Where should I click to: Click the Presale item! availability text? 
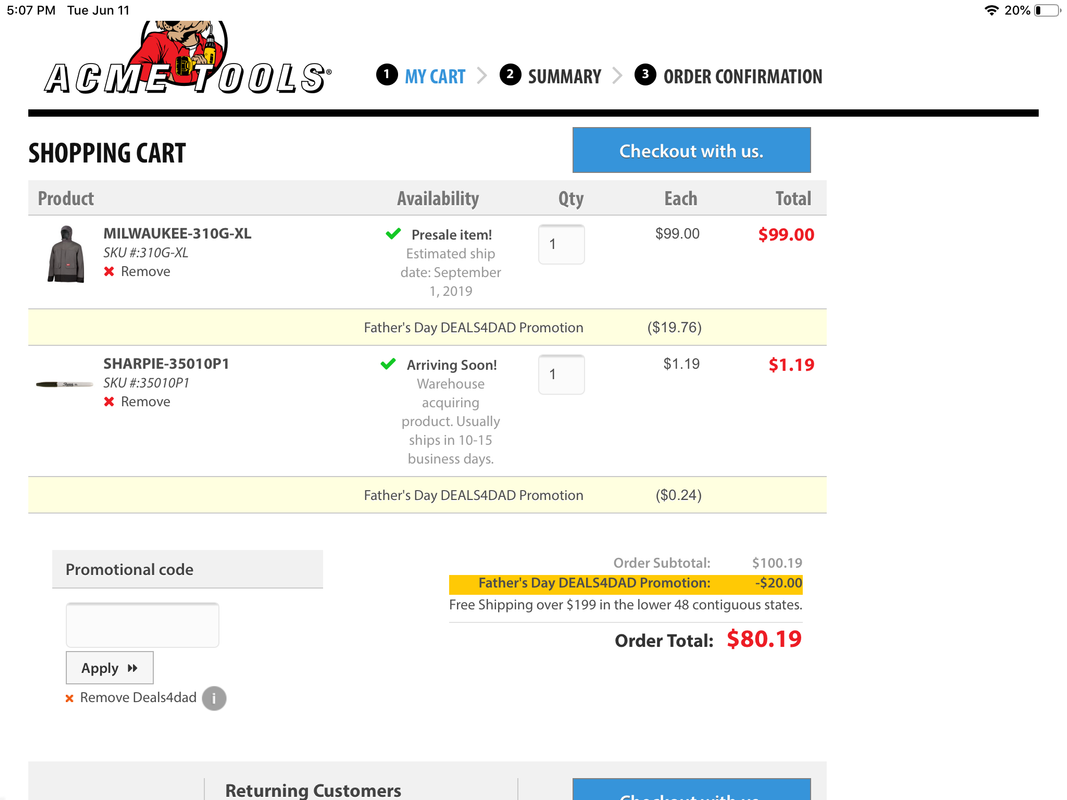tap(452, 235)
